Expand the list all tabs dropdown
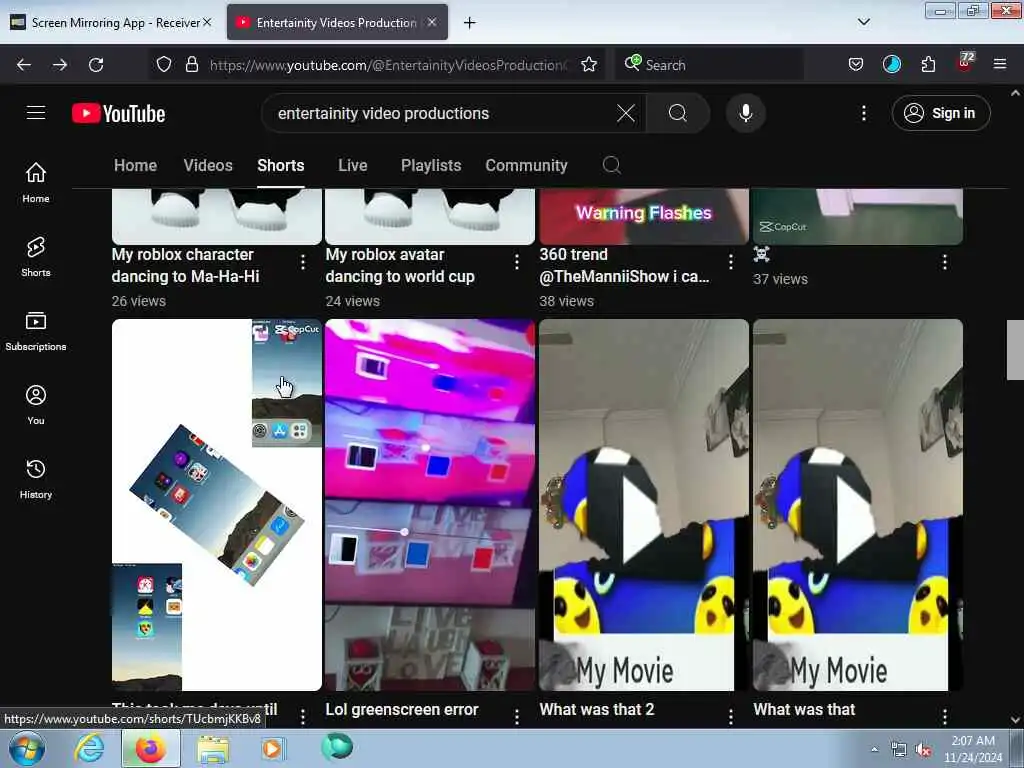The image size is (1024, 768). (863, 22)
